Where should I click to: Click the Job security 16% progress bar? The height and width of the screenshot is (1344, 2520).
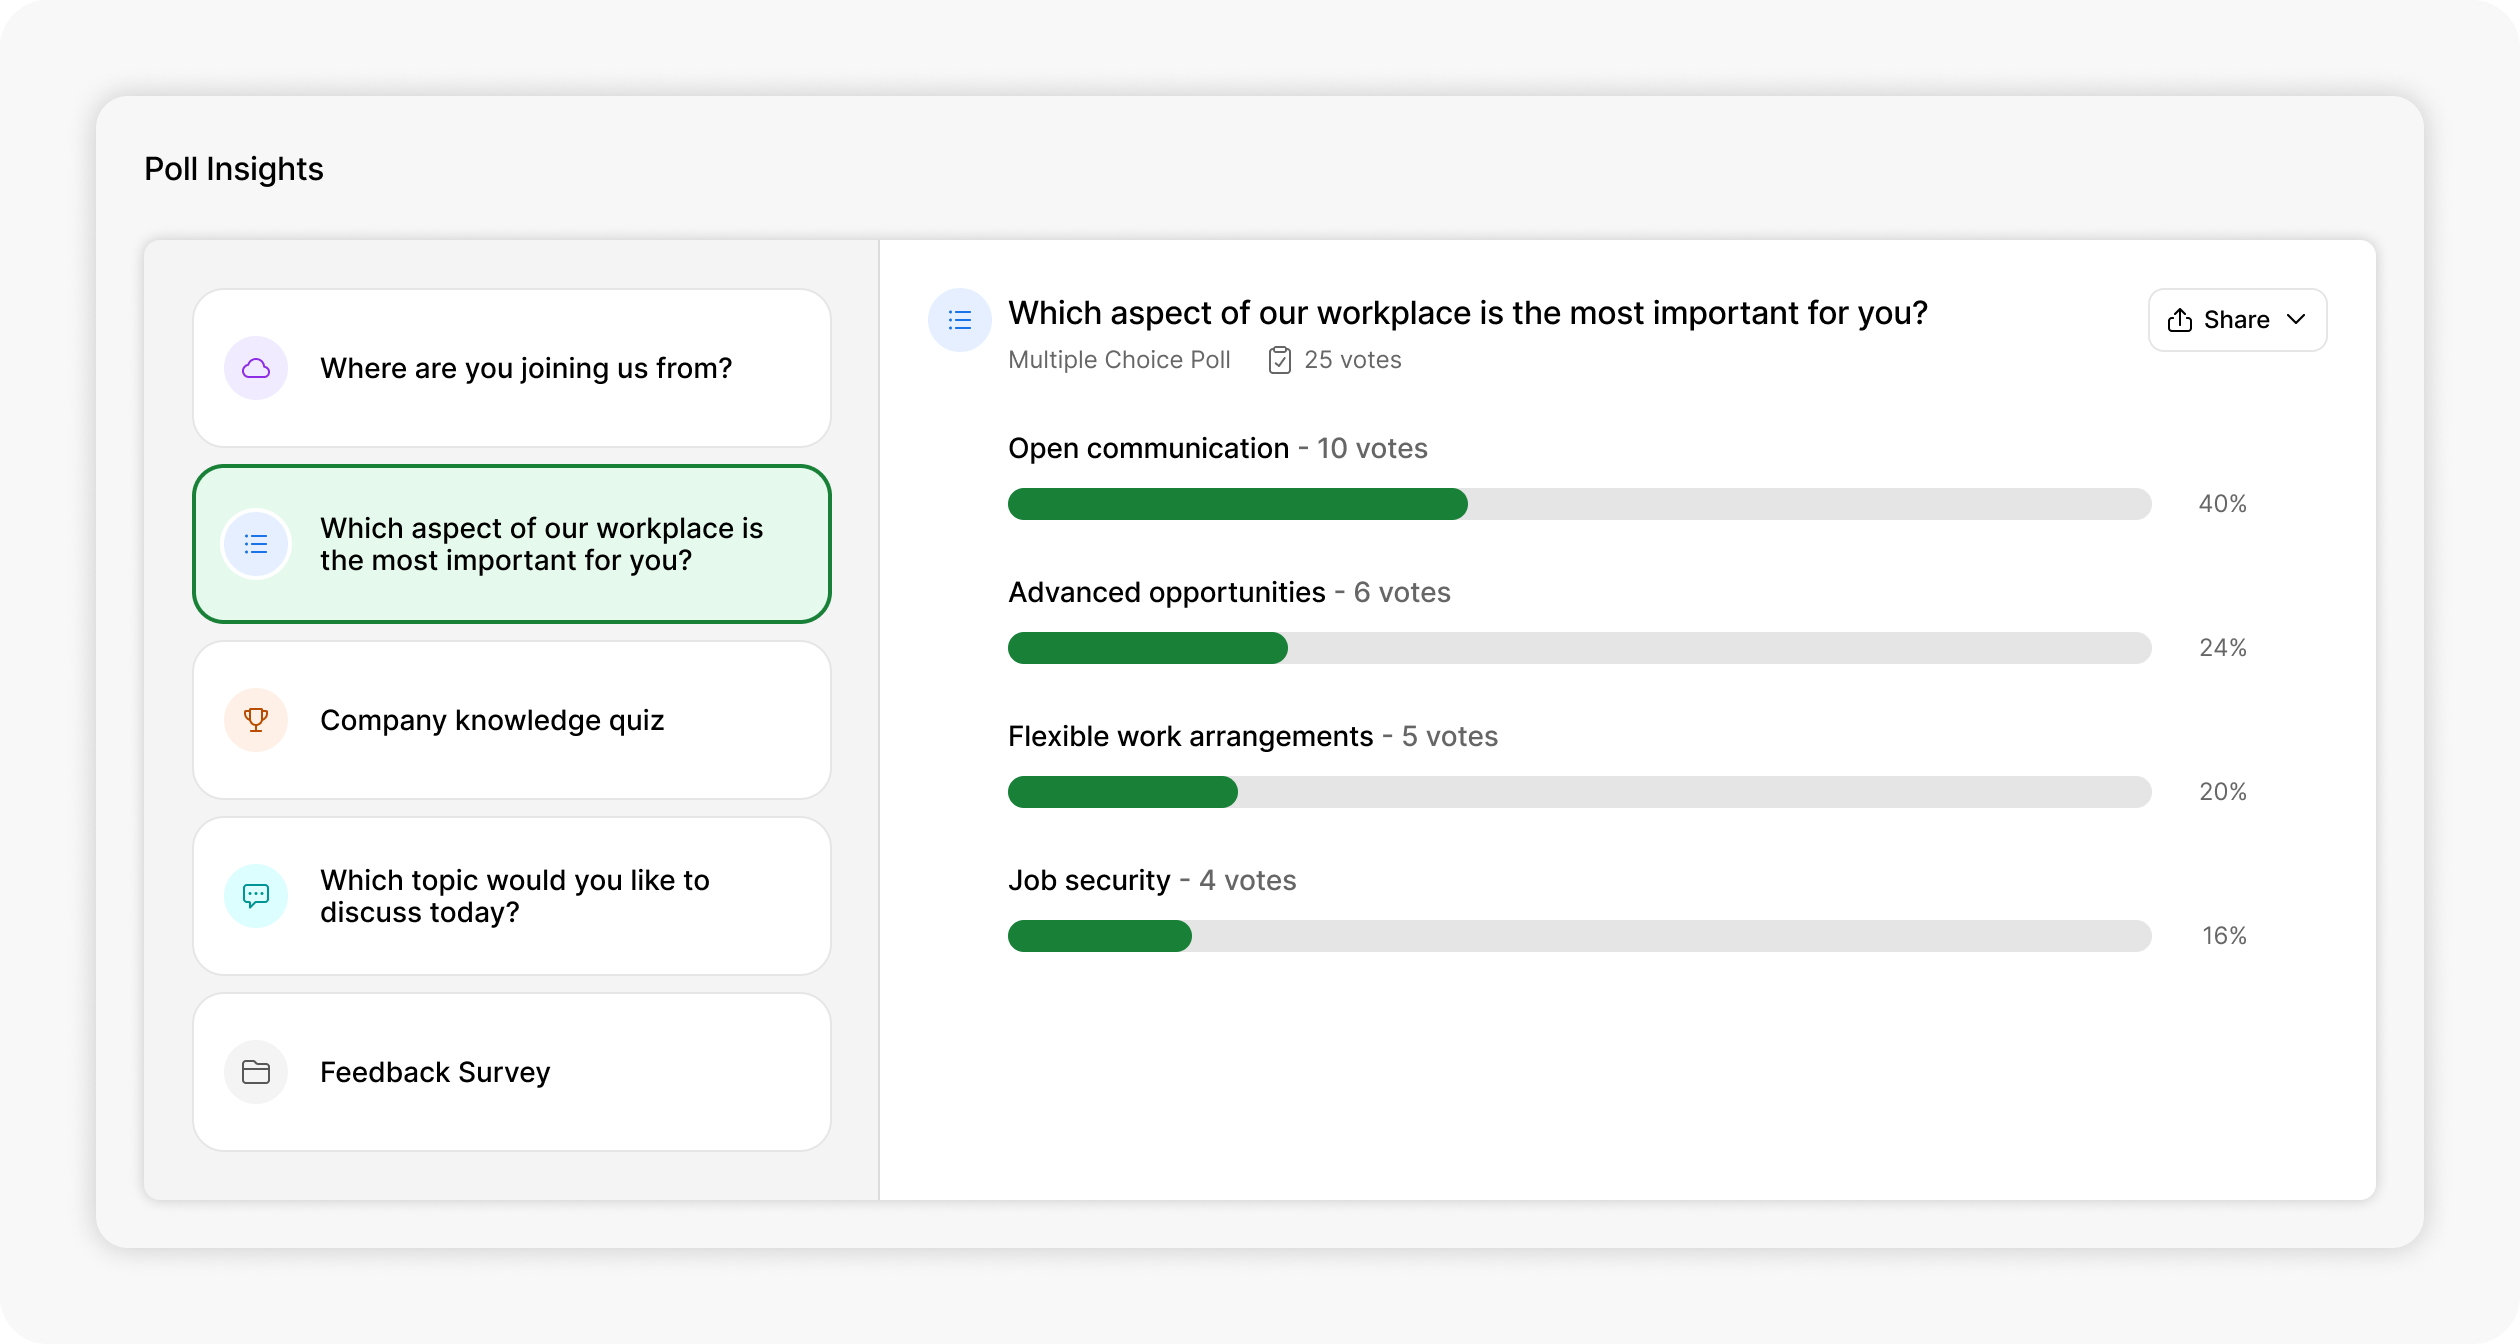(x=1579, y=936)
